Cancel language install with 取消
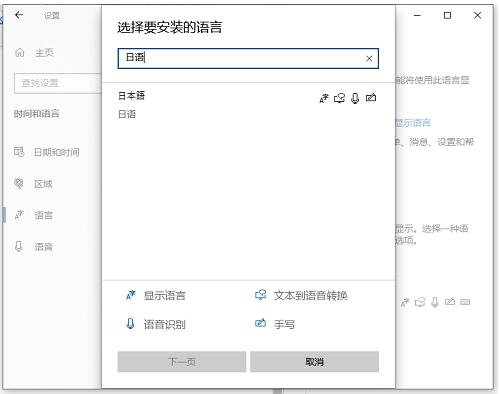Viewport: 499px width, 394px height. point(315,362)
